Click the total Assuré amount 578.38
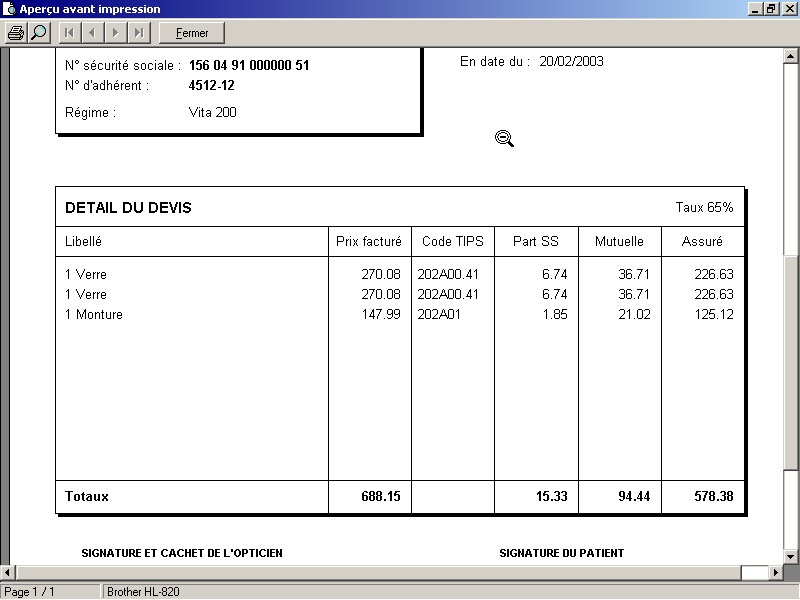 pyautogui.click(x=713, y=496)
